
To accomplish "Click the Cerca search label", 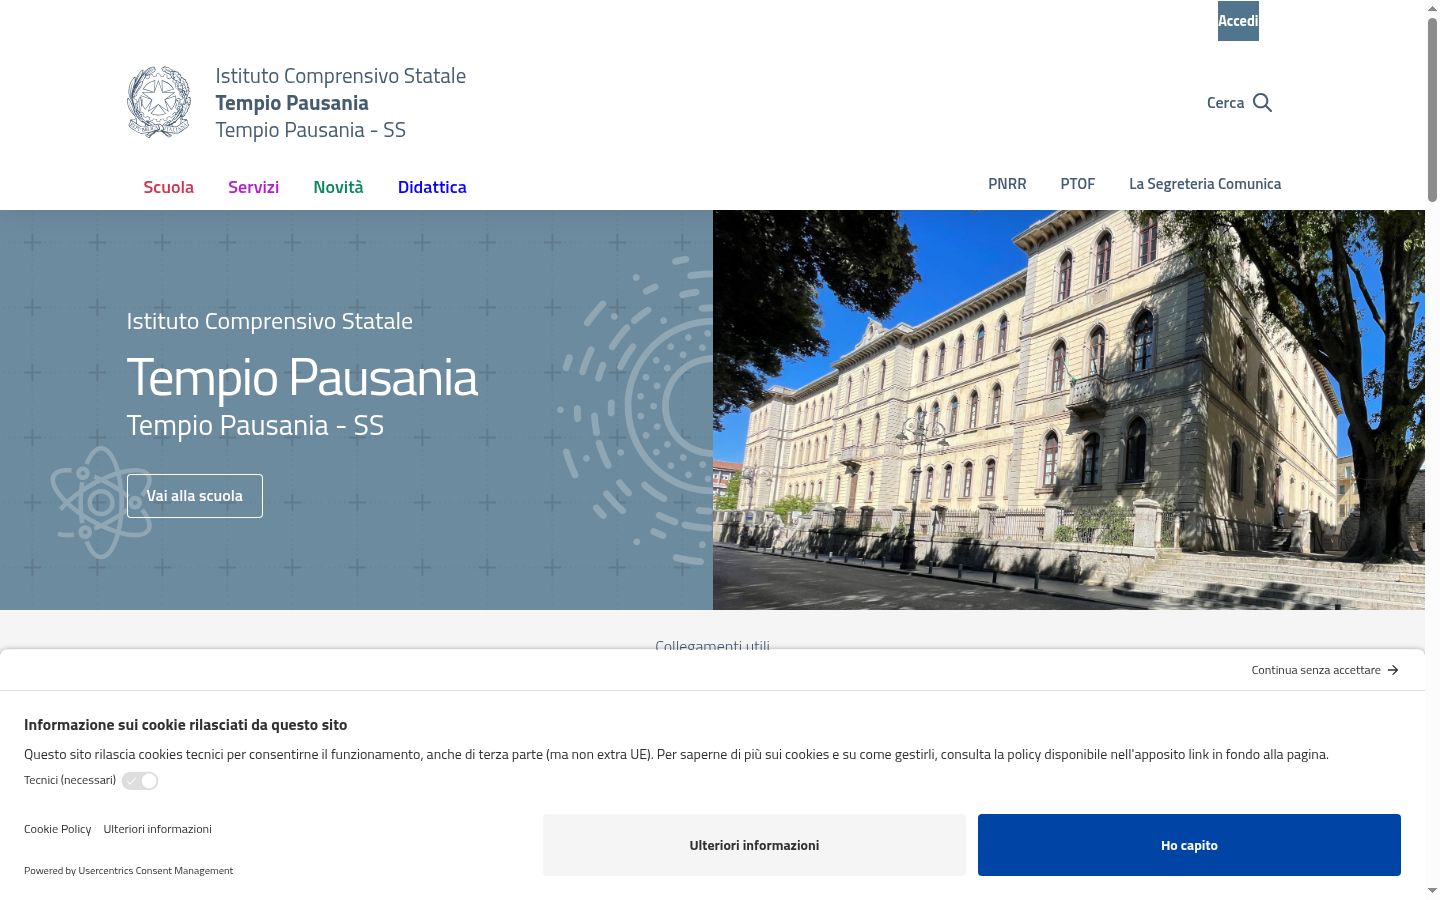I will pos(1225,103).
